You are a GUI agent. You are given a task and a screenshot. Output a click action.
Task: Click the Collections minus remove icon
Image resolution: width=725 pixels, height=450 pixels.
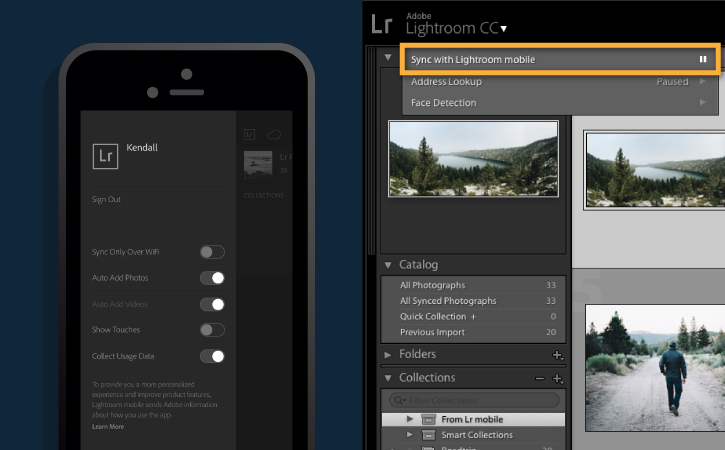tap(540, 378)
